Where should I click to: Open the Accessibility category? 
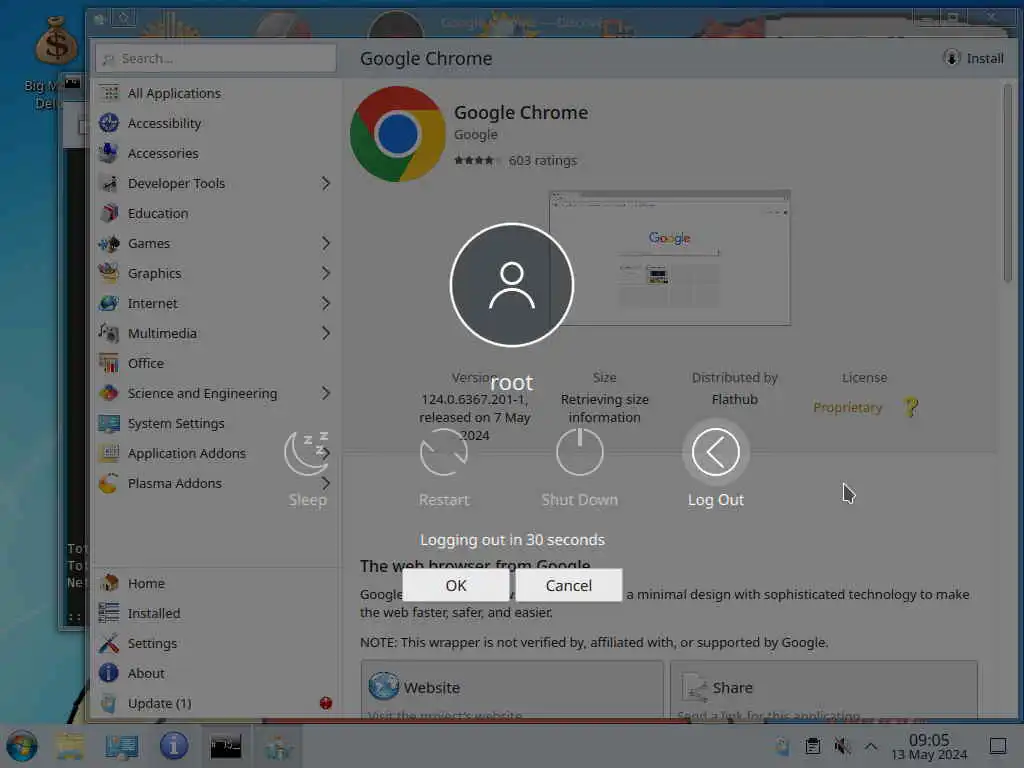point(215,123)
